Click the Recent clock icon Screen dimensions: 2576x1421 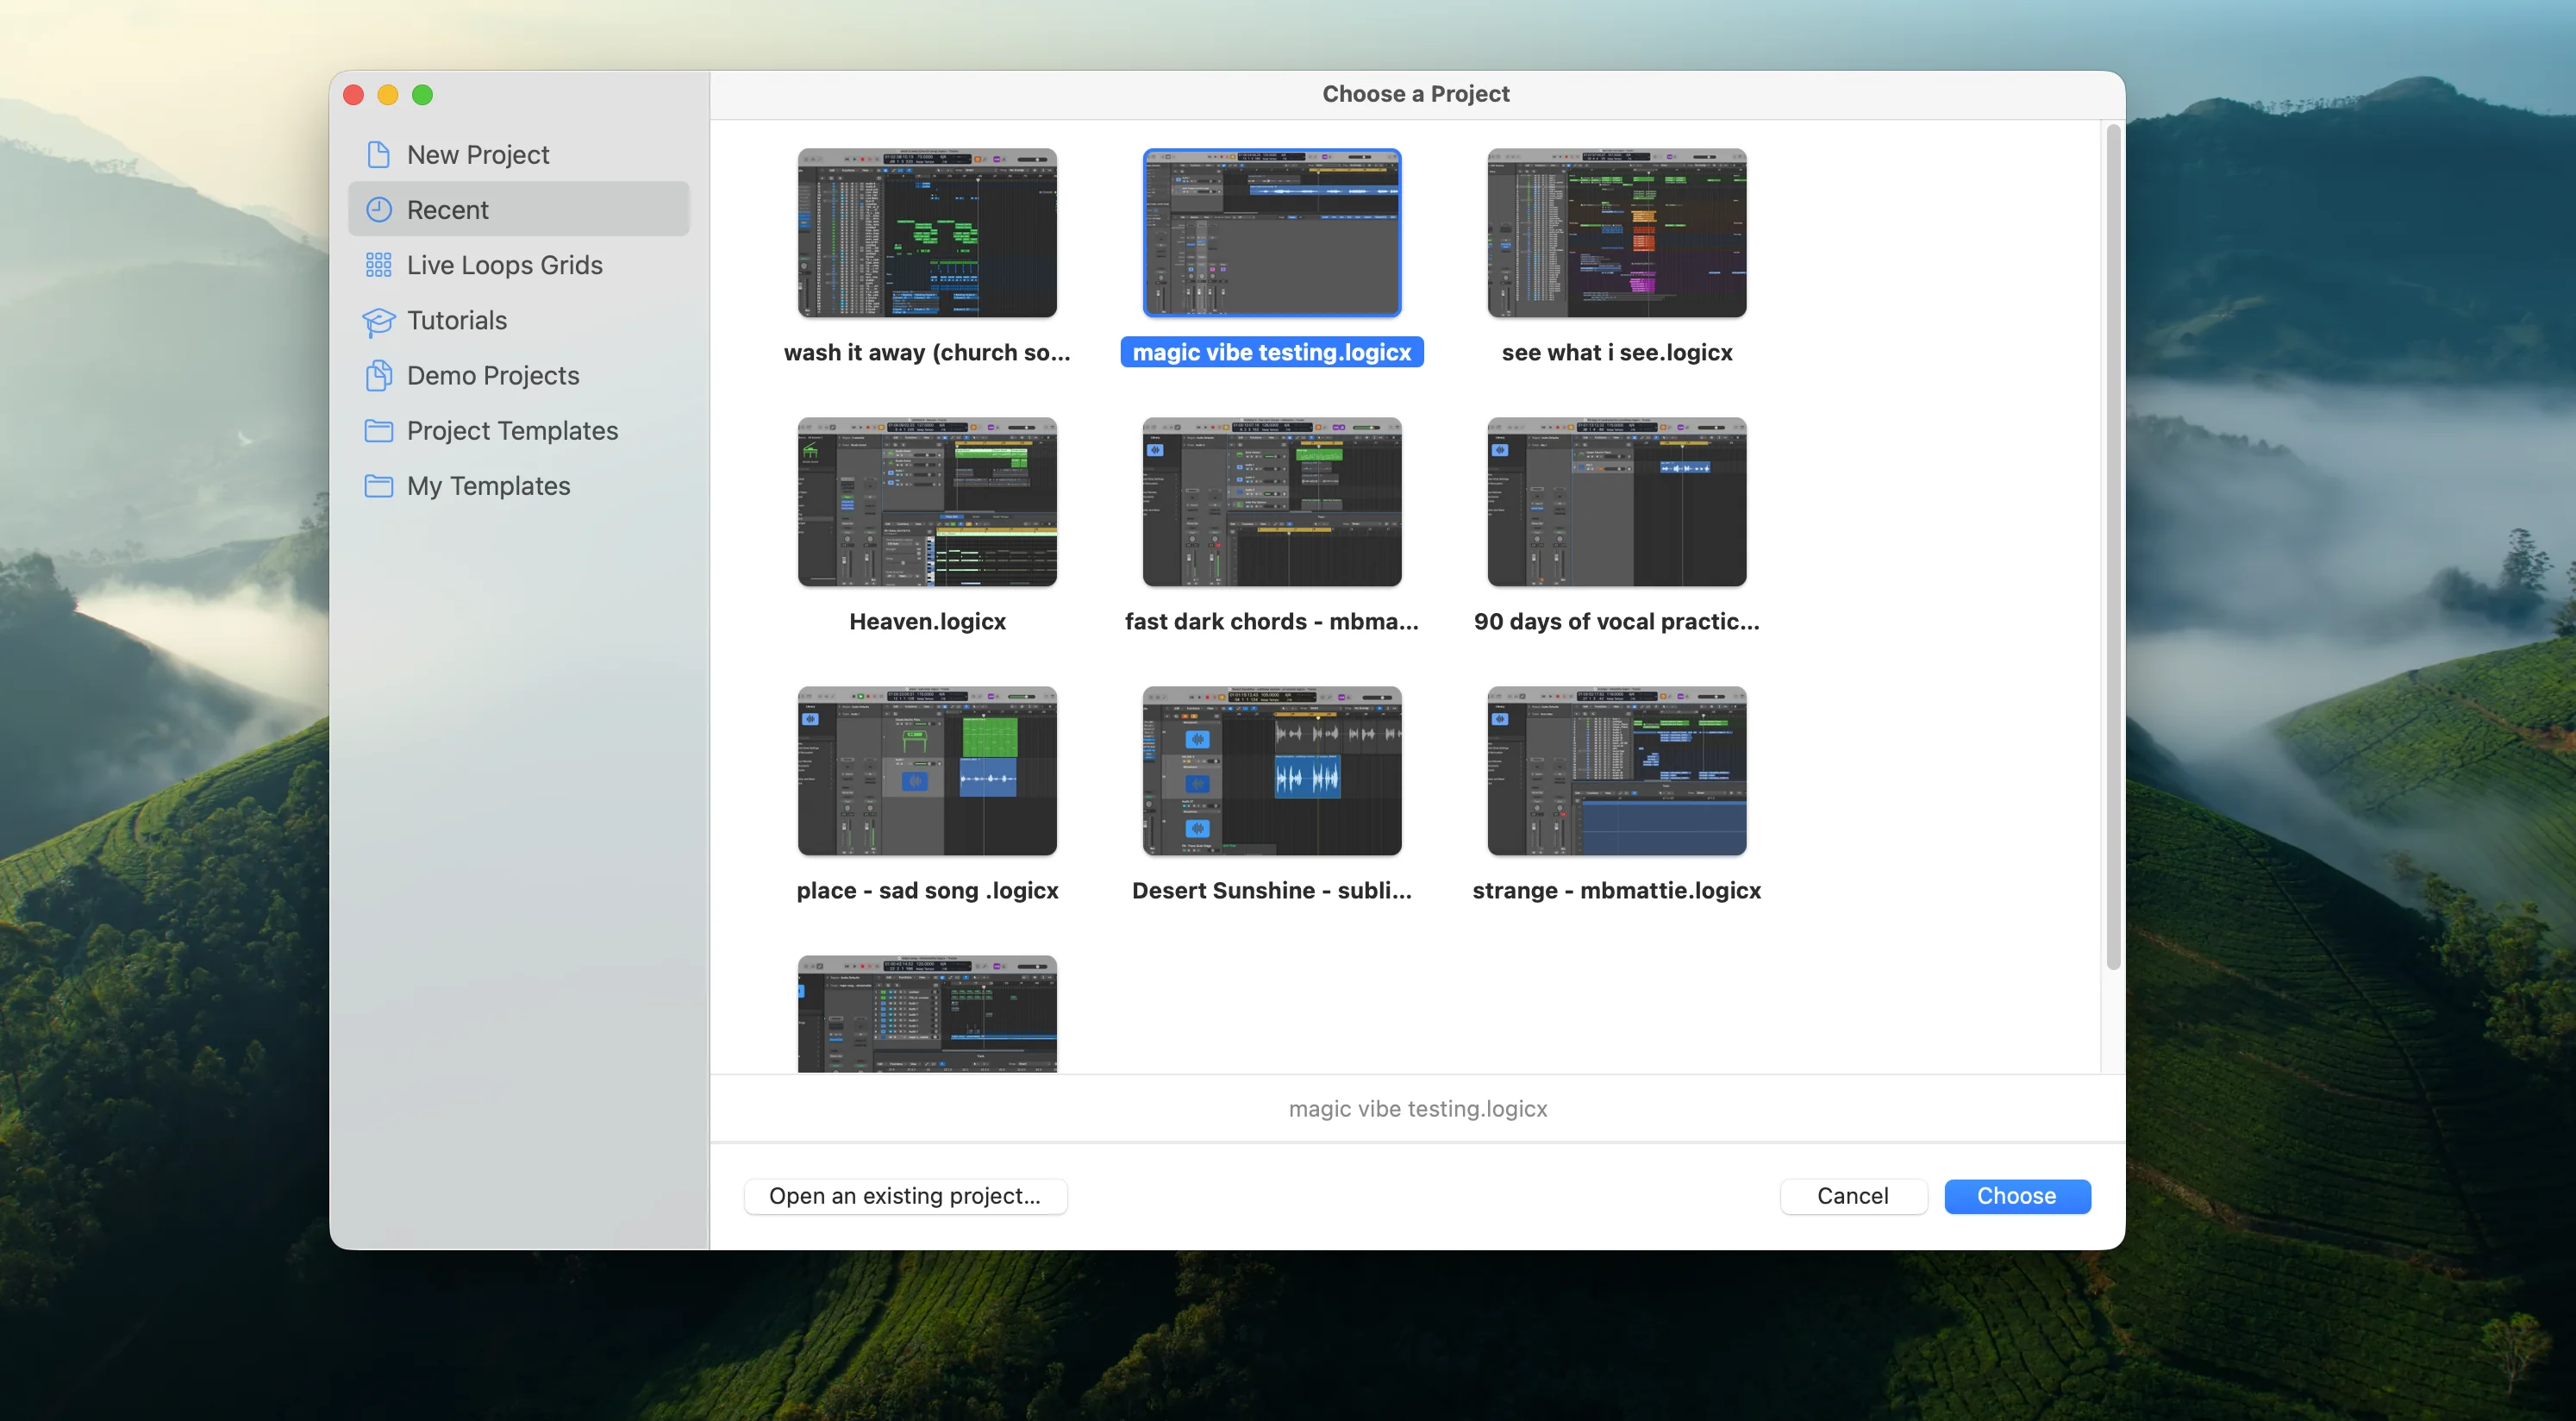click(x=378, y=210)
